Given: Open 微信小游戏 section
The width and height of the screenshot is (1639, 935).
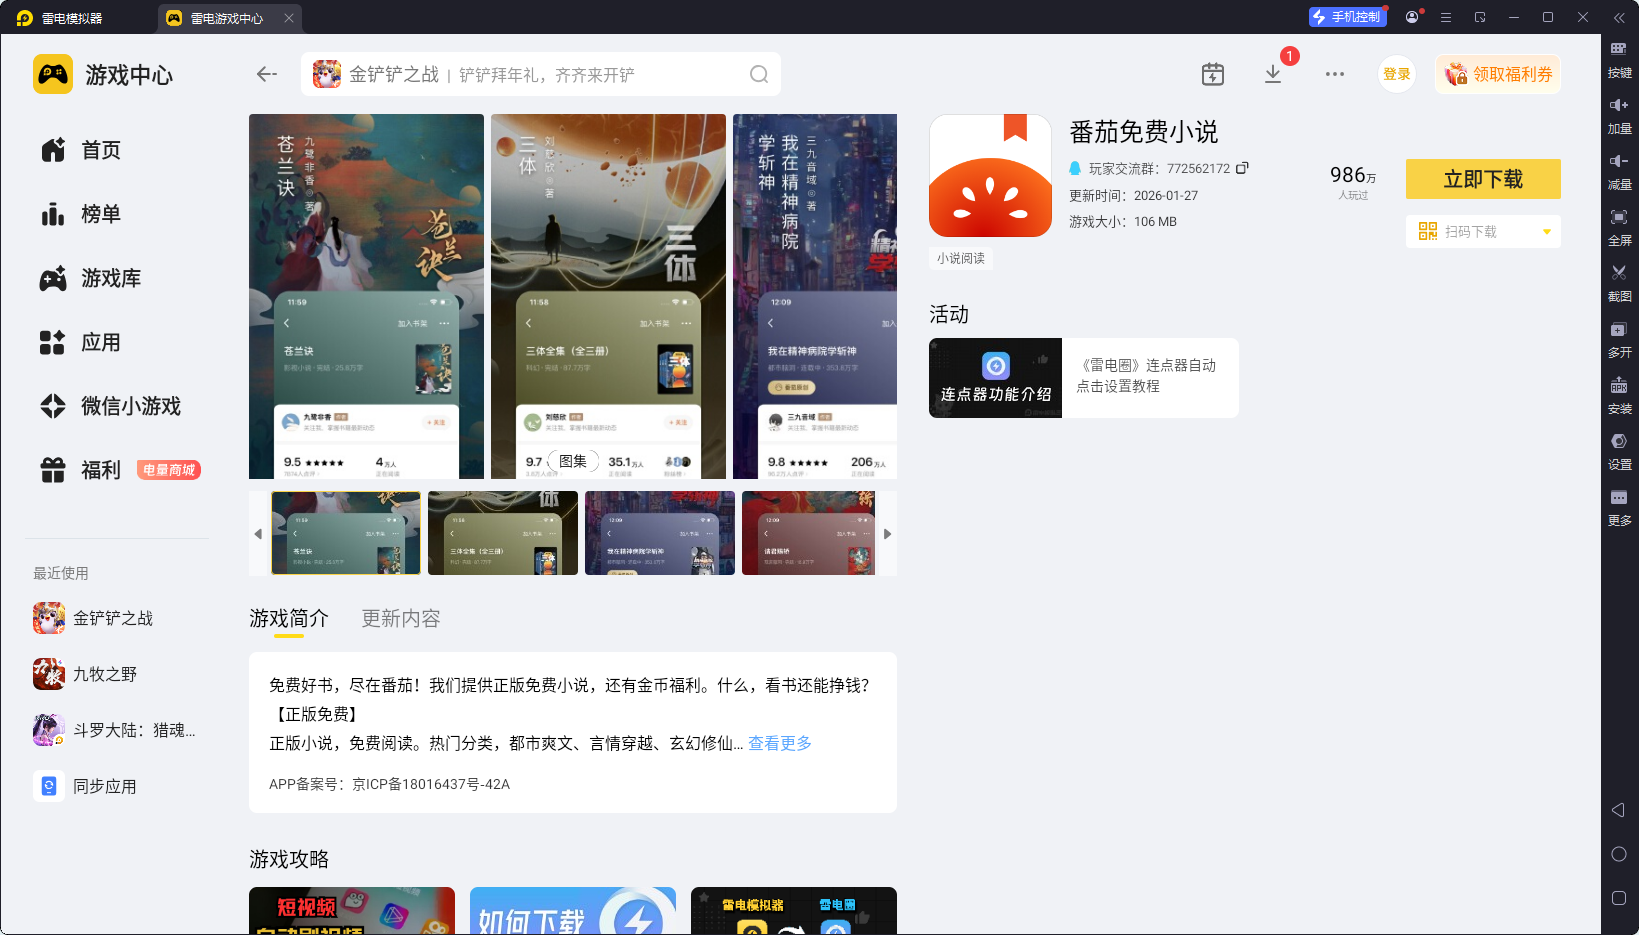Looking at the screenshot, I should coord(110,406).
